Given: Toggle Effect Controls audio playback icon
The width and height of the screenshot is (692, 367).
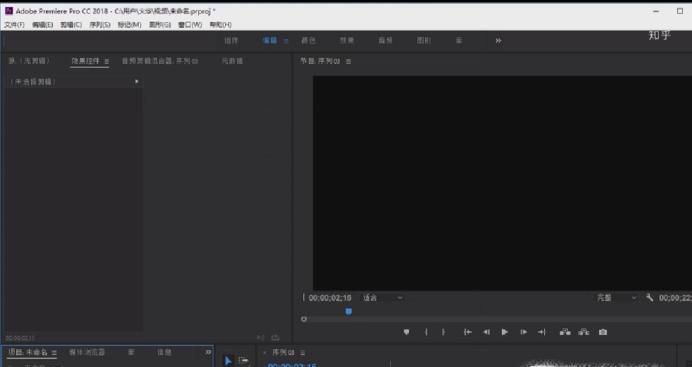Looking at the screenshot, I should (x=260, y=338).
